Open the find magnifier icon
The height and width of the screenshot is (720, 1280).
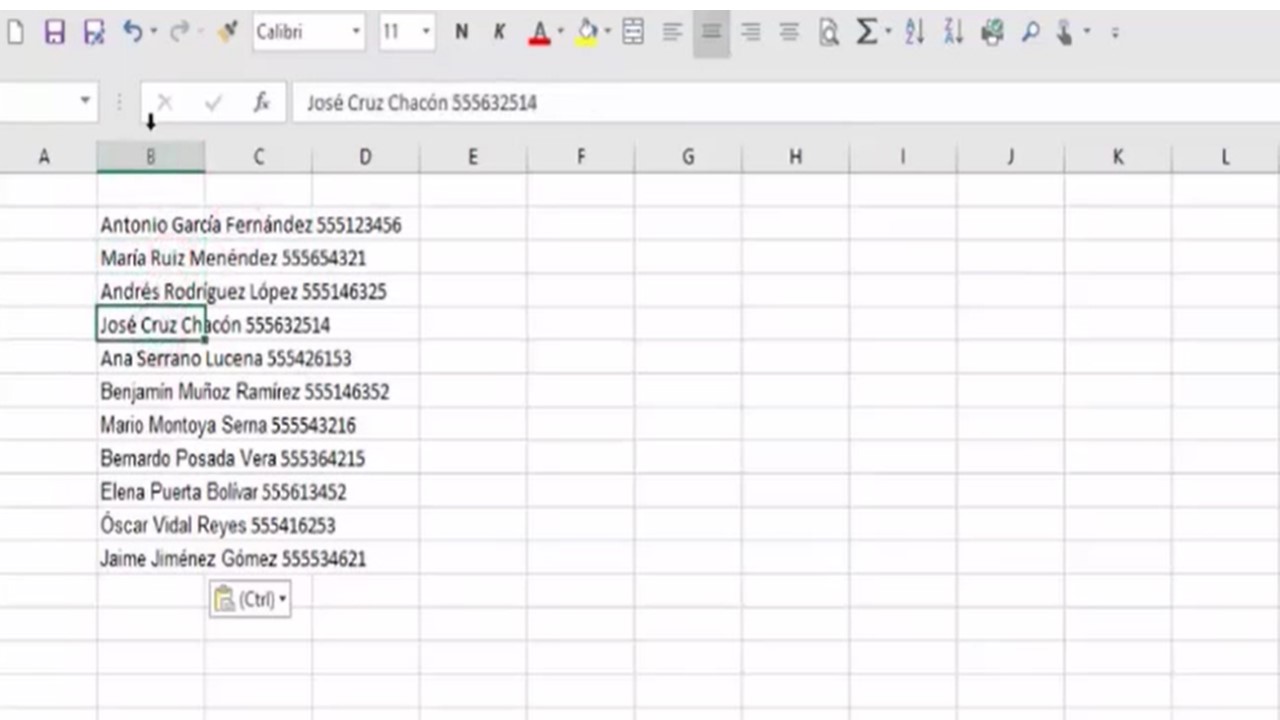click(1030, 33)
